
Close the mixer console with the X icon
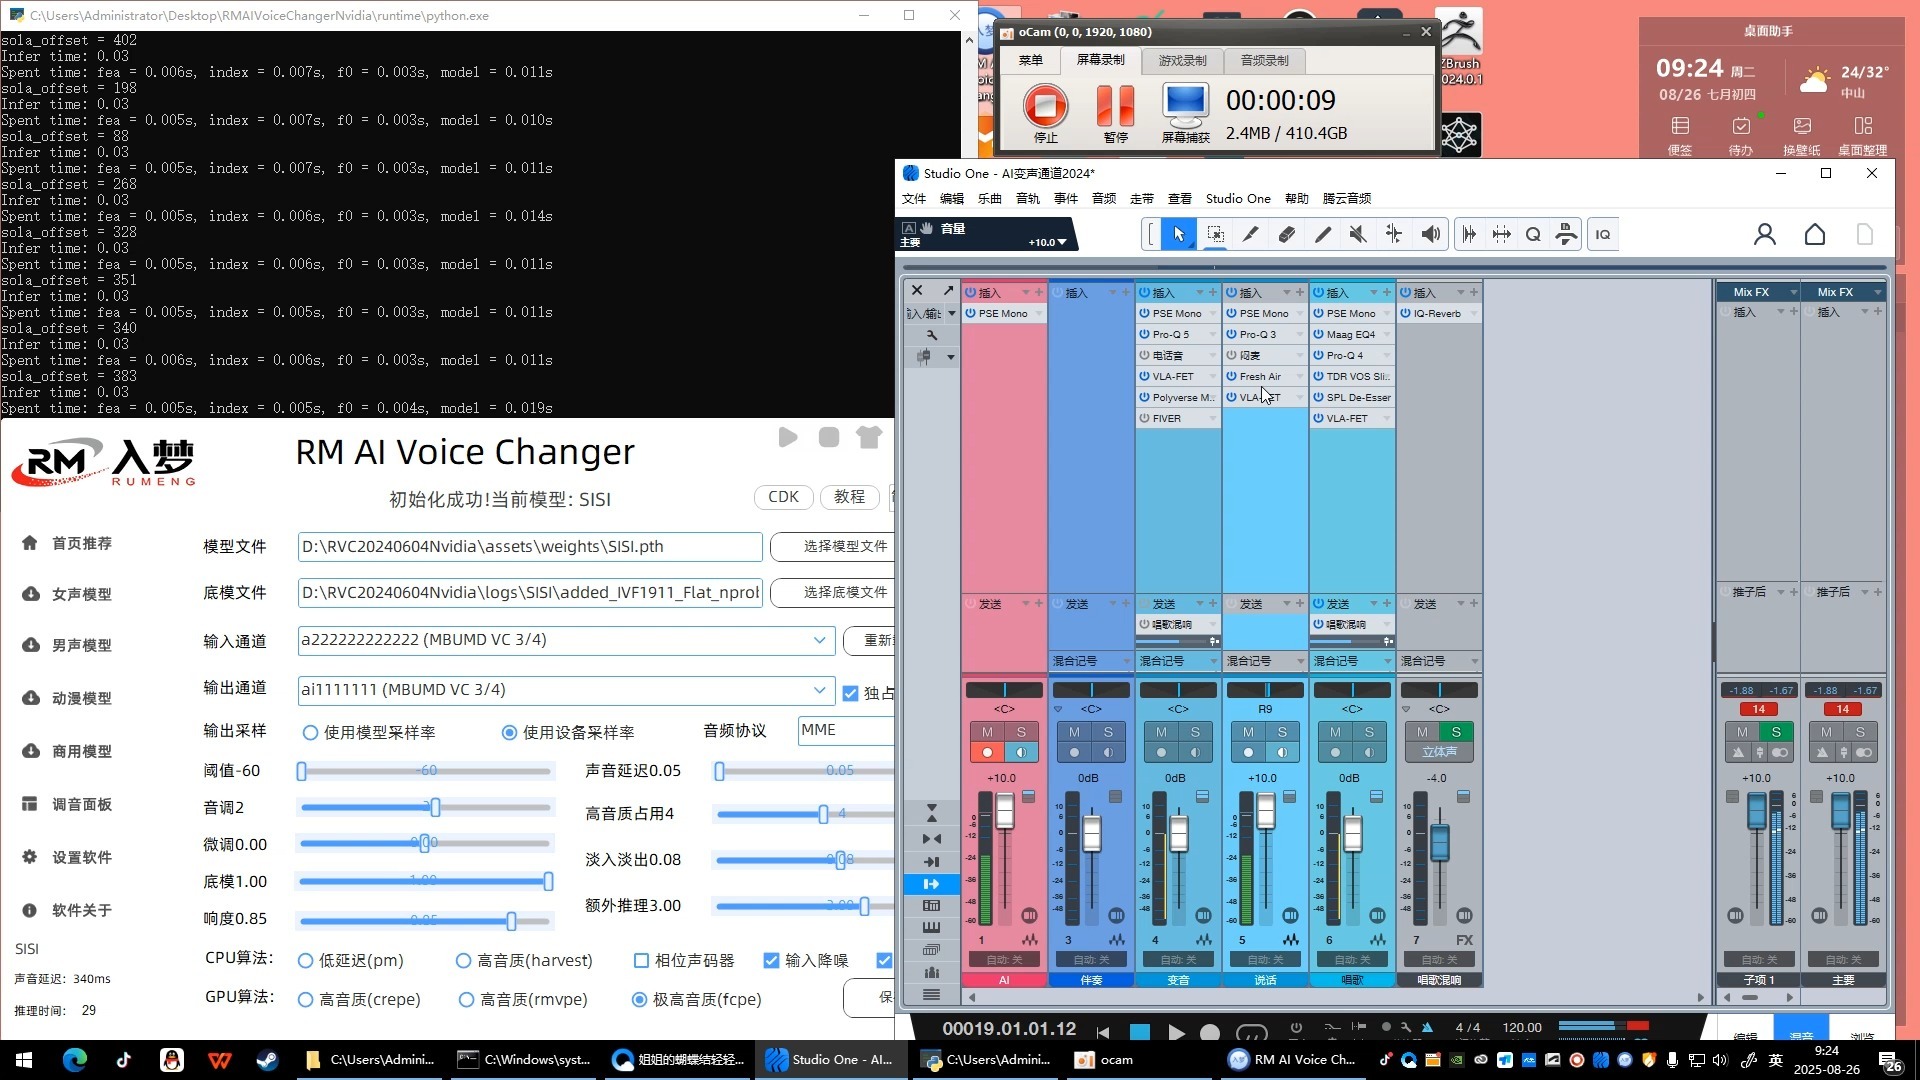click(x=917, y=290)
